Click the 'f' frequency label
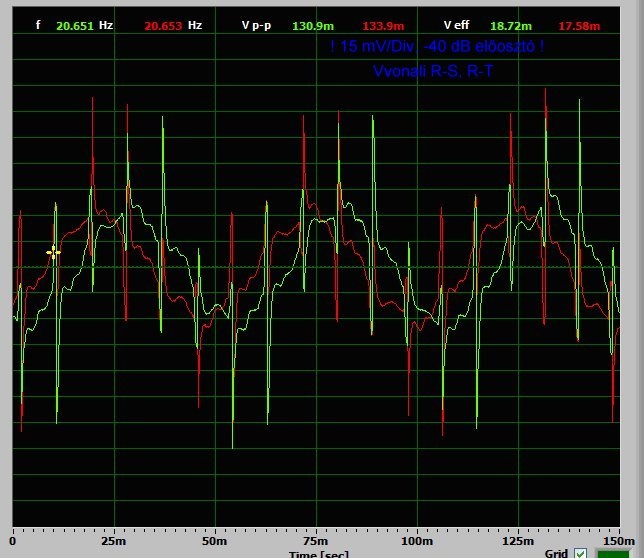644x558 pixels. point(38,25)
